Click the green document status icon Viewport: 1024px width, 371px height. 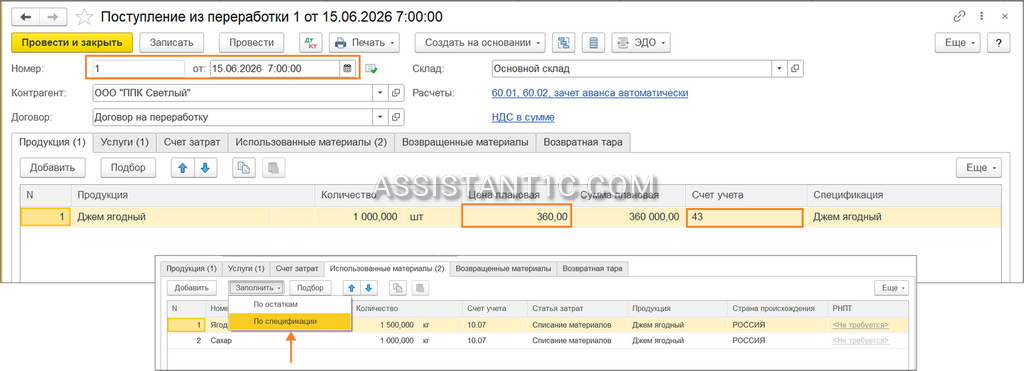click(372, 69)
